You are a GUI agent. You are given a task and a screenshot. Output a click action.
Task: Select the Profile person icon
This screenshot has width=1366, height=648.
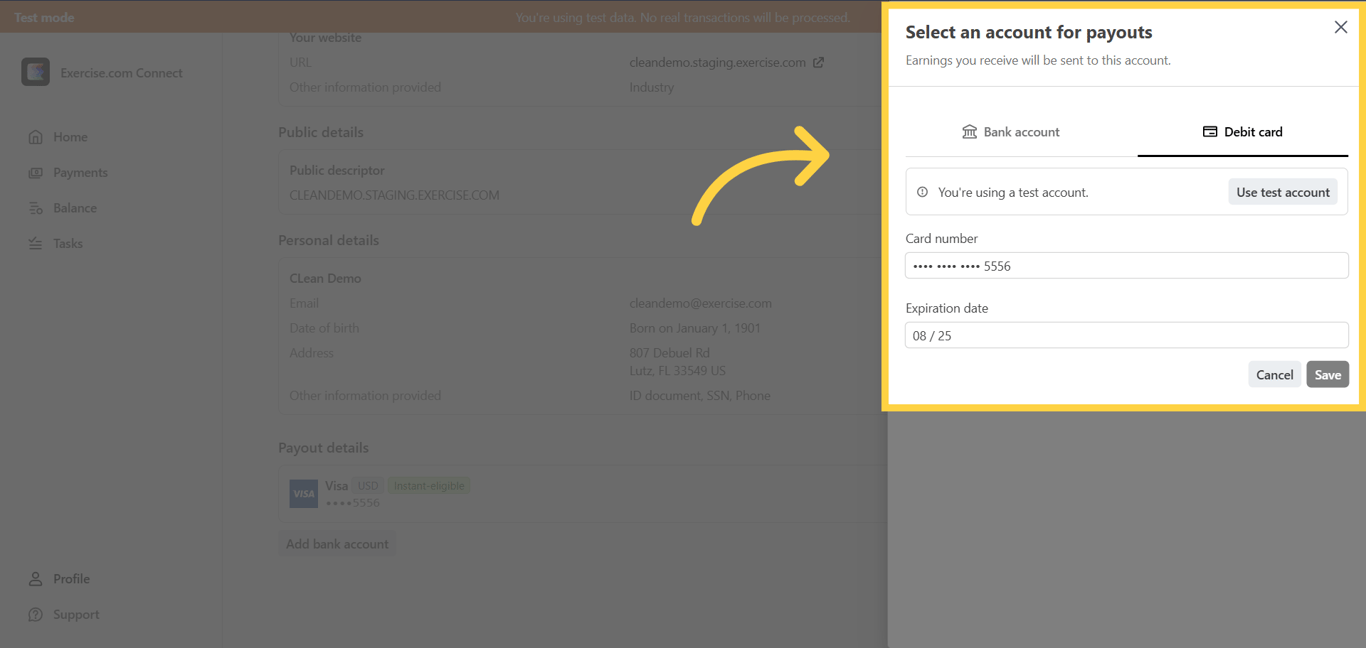[x=35, y=578]
